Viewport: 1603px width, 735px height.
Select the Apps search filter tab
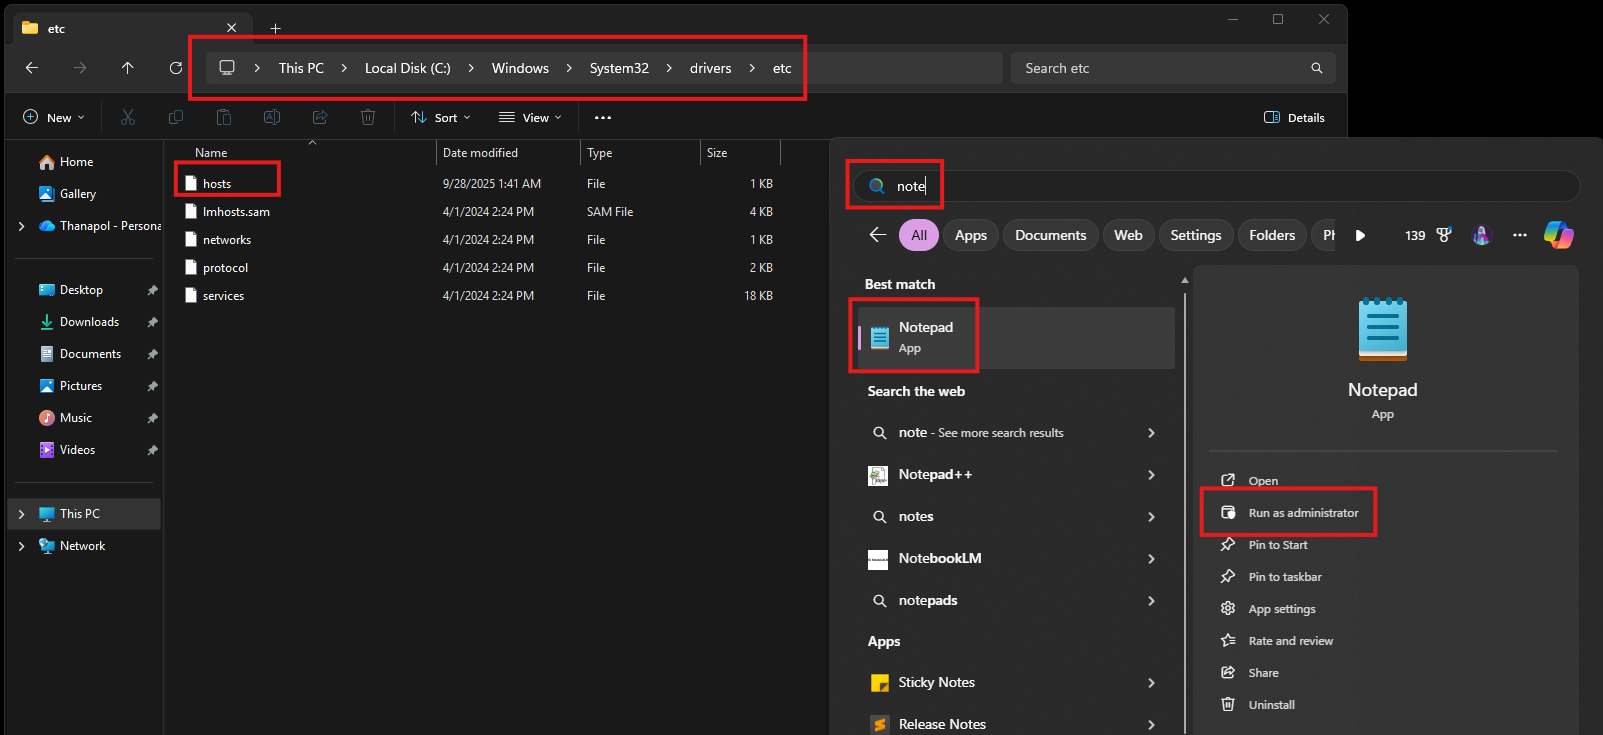coord(970,235)
